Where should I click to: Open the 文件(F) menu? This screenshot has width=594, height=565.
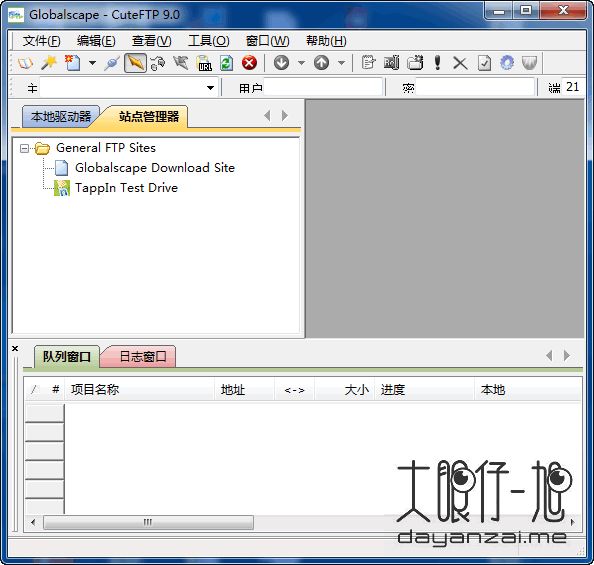point(42,41)
